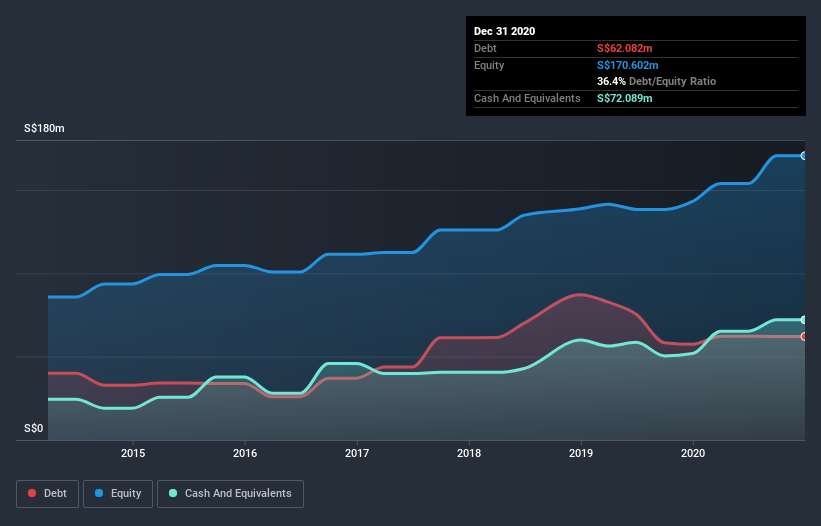Toggle the Equity legend button
The image size is (821, 526).
click(118, 494)
